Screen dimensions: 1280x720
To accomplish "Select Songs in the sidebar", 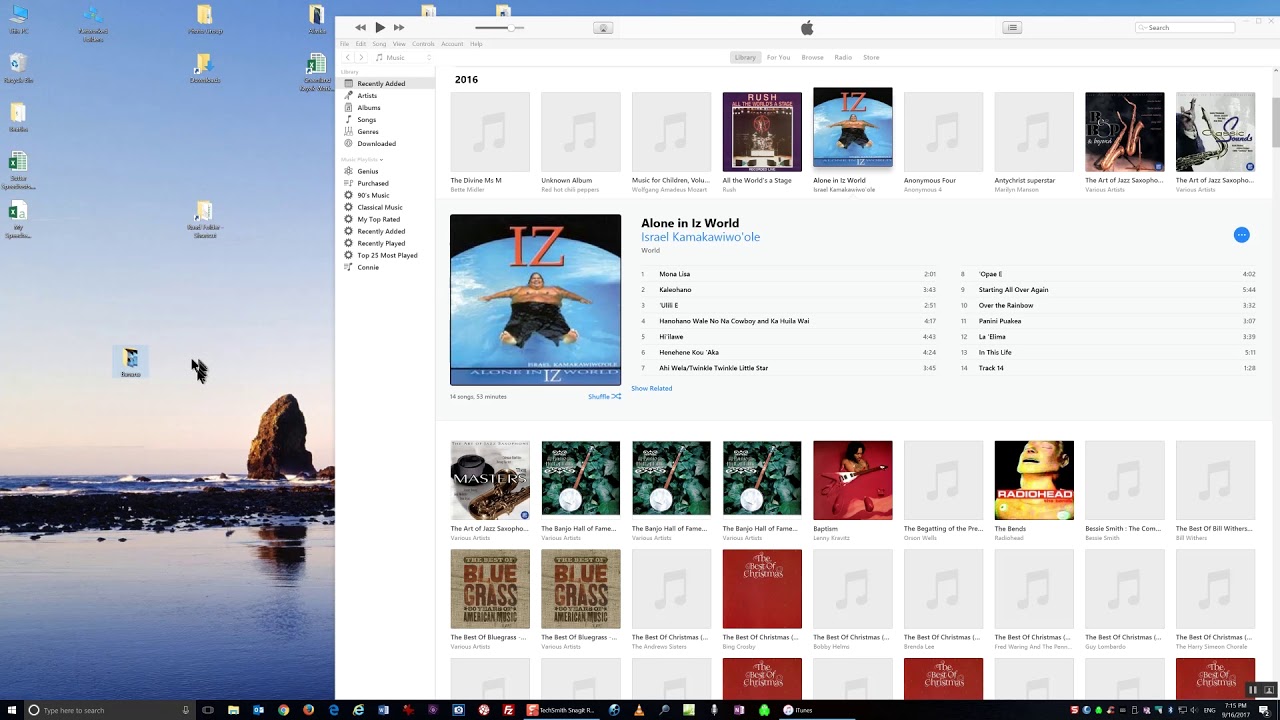I will click(x=385, y=120).
